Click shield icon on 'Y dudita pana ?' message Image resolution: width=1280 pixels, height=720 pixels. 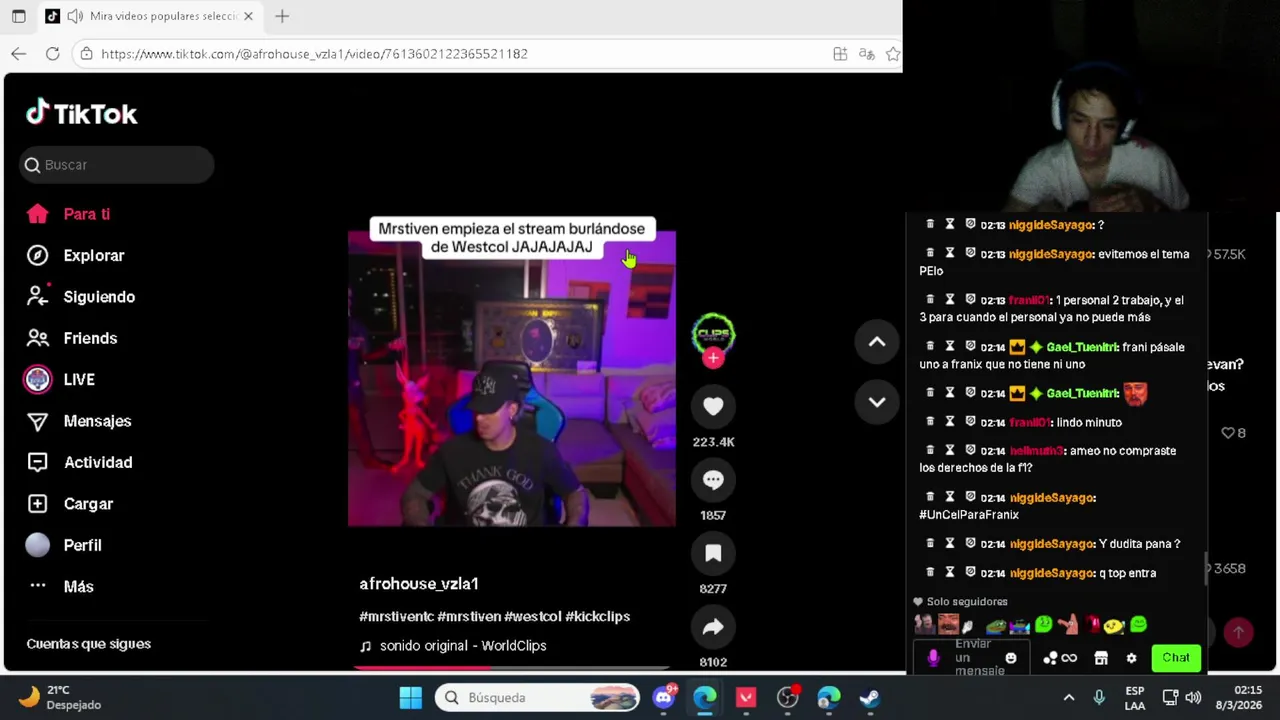click(x=970, y=543)
